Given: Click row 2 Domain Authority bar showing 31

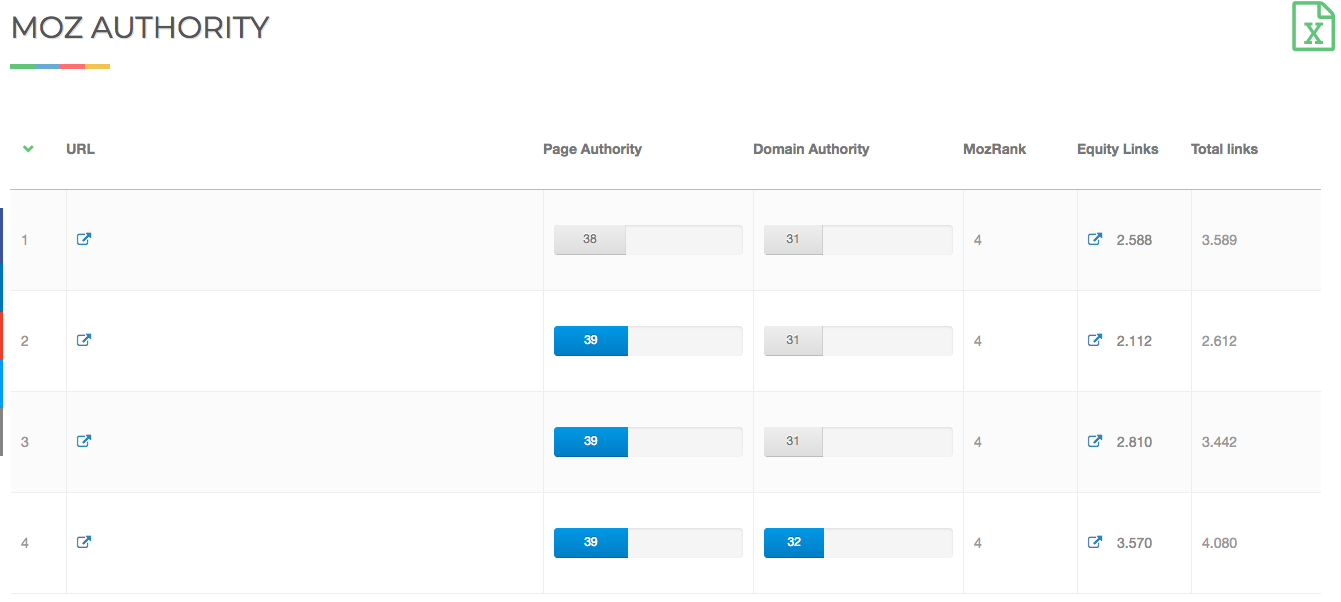Looking at the screenshot, I should (x=858, y=341).
